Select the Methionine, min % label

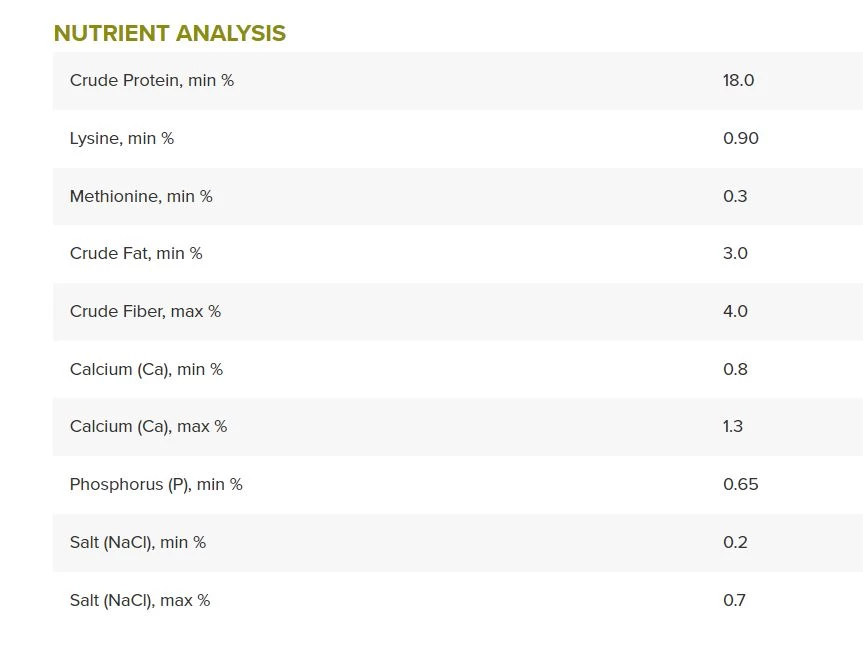tap(141, 196)
